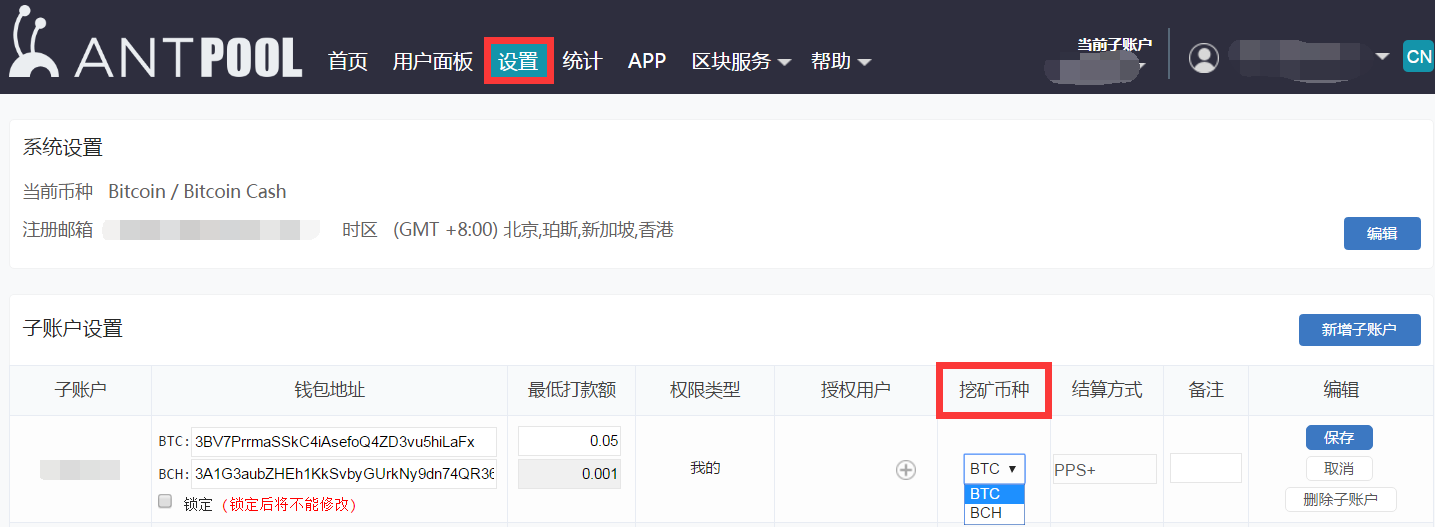Click the 新增子账户 button

point(1359,330)
